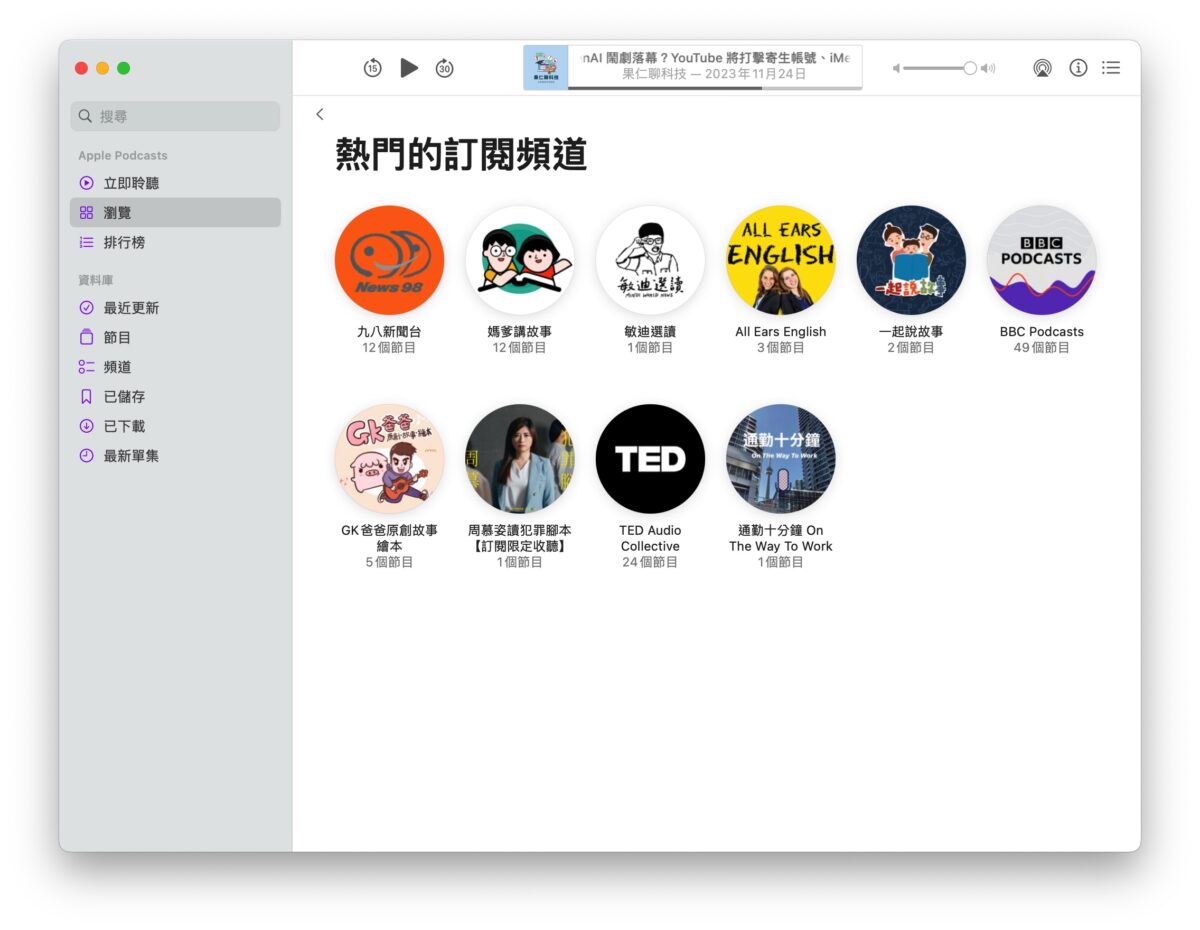Open the News98 九八新聞台 channel logo
The image size is (1200, 930).
(x=389, y=260)
